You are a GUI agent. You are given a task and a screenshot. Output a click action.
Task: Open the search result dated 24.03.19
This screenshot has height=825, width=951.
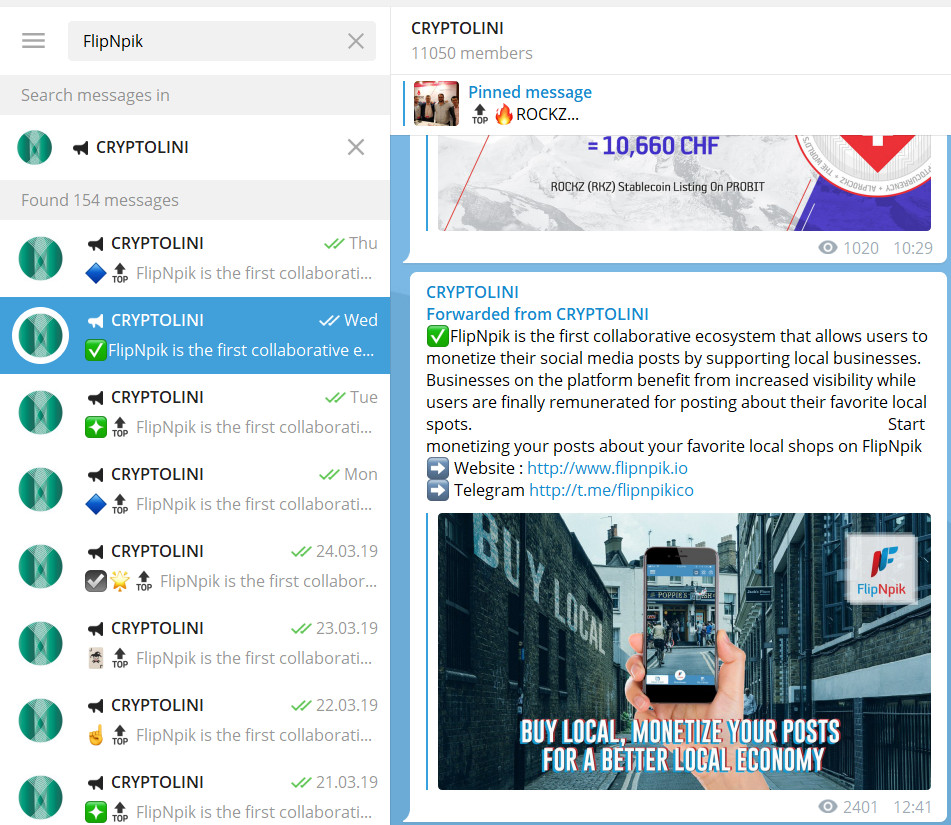195,567
